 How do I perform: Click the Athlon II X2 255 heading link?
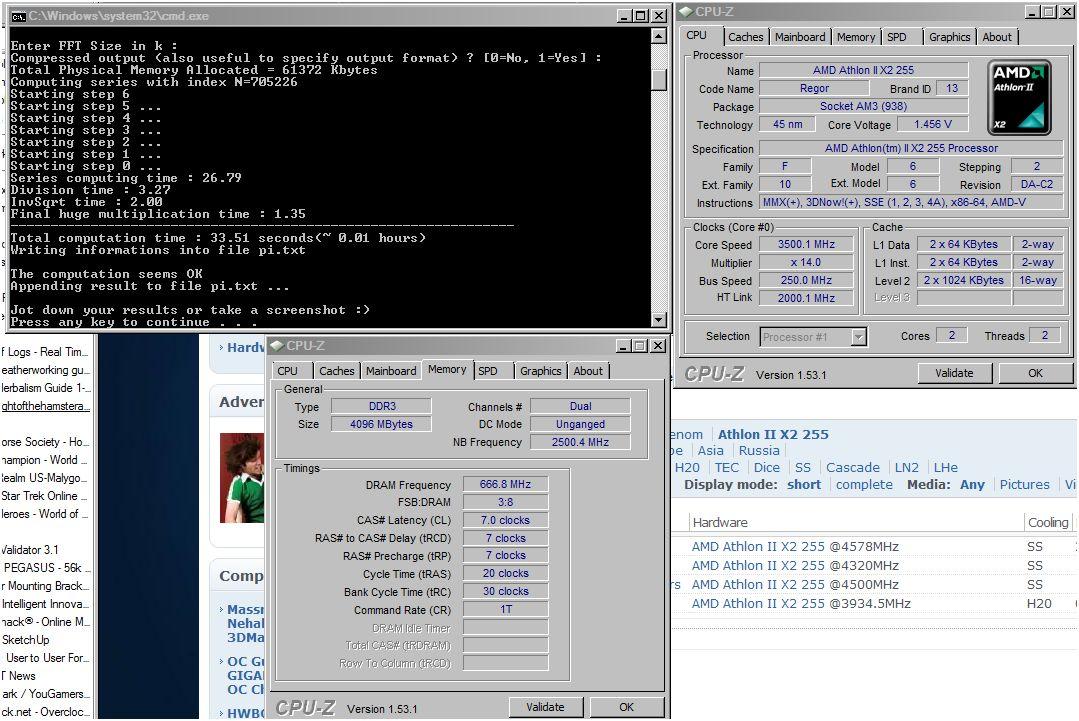click(773, 434)
